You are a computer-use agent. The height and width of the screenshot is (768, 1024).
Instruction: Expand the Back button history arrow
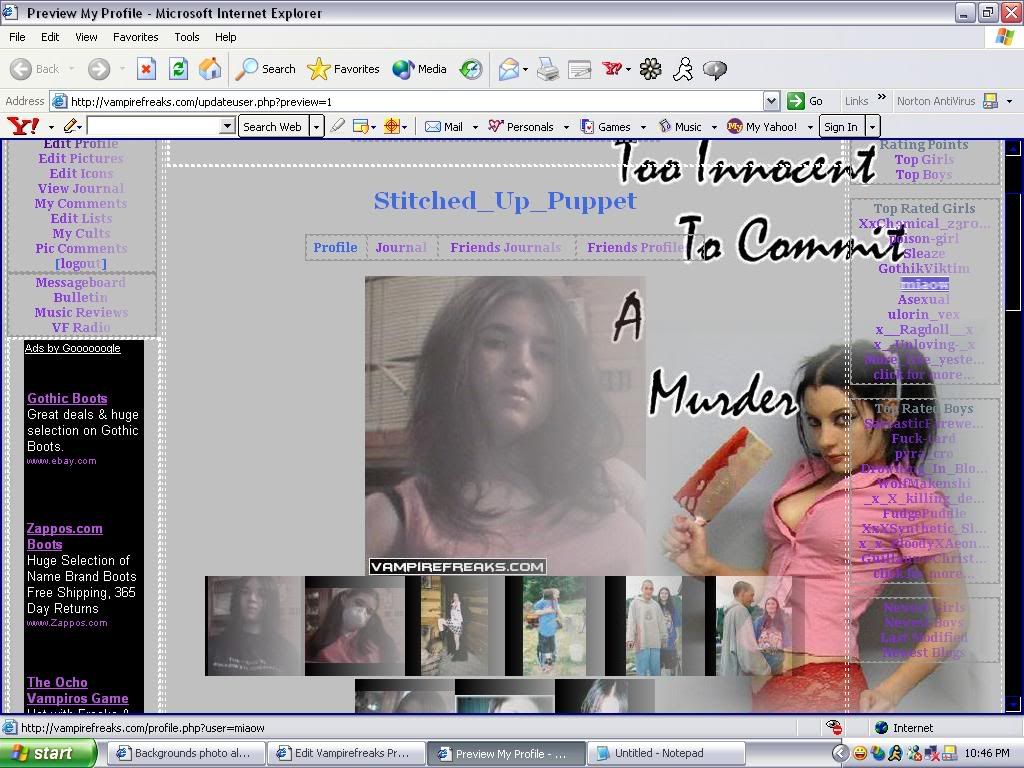[71, 69]
